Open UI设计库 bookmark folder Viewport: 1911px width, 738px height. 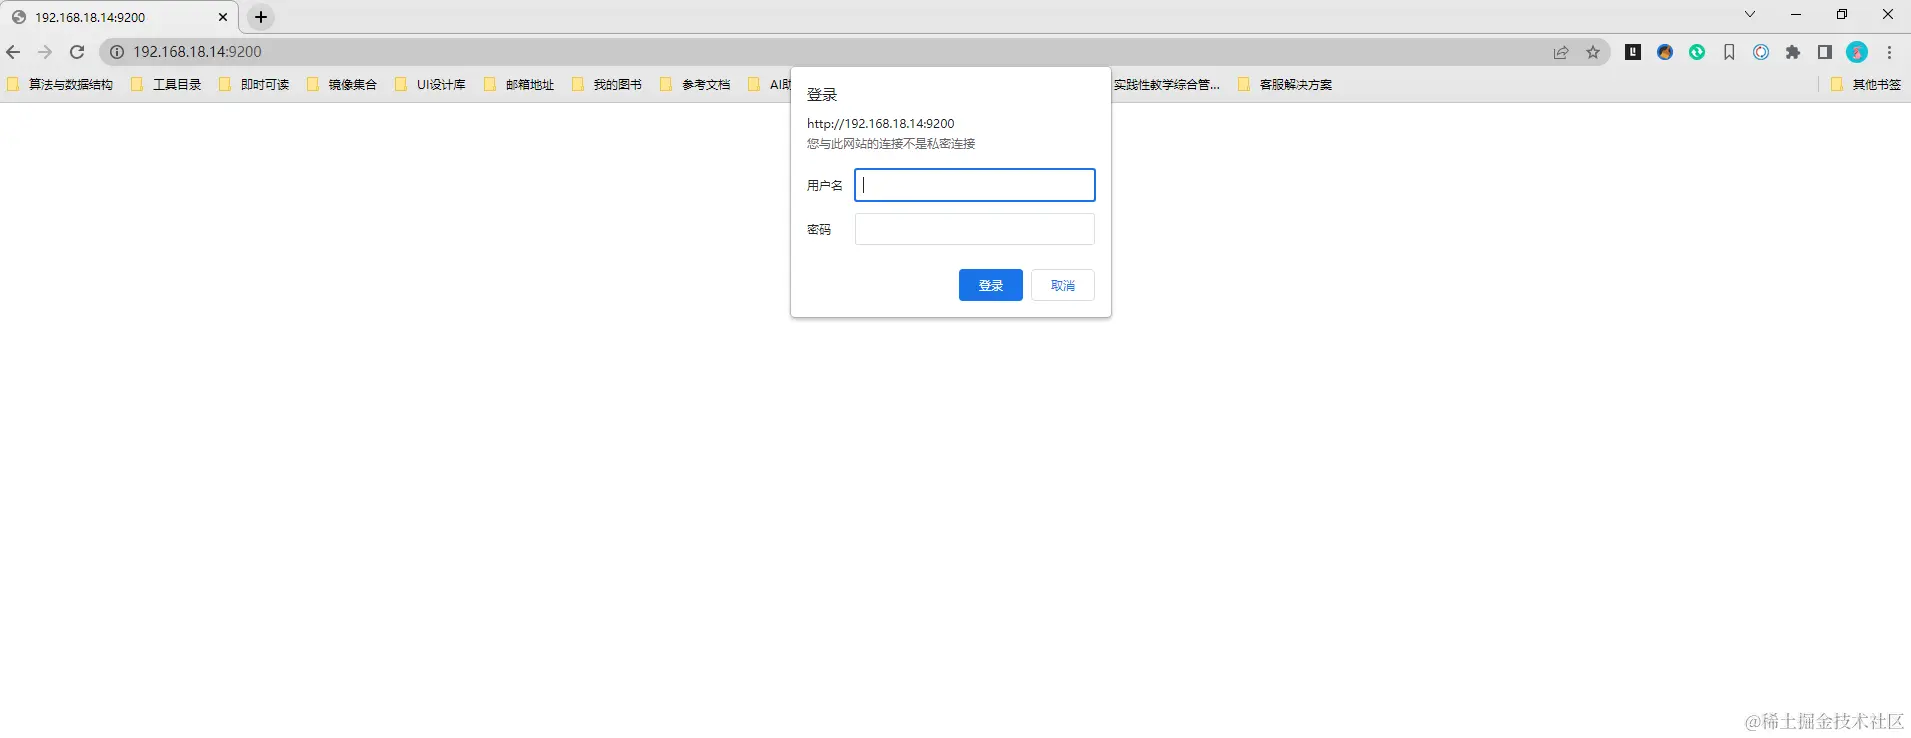tap(430, 85)
